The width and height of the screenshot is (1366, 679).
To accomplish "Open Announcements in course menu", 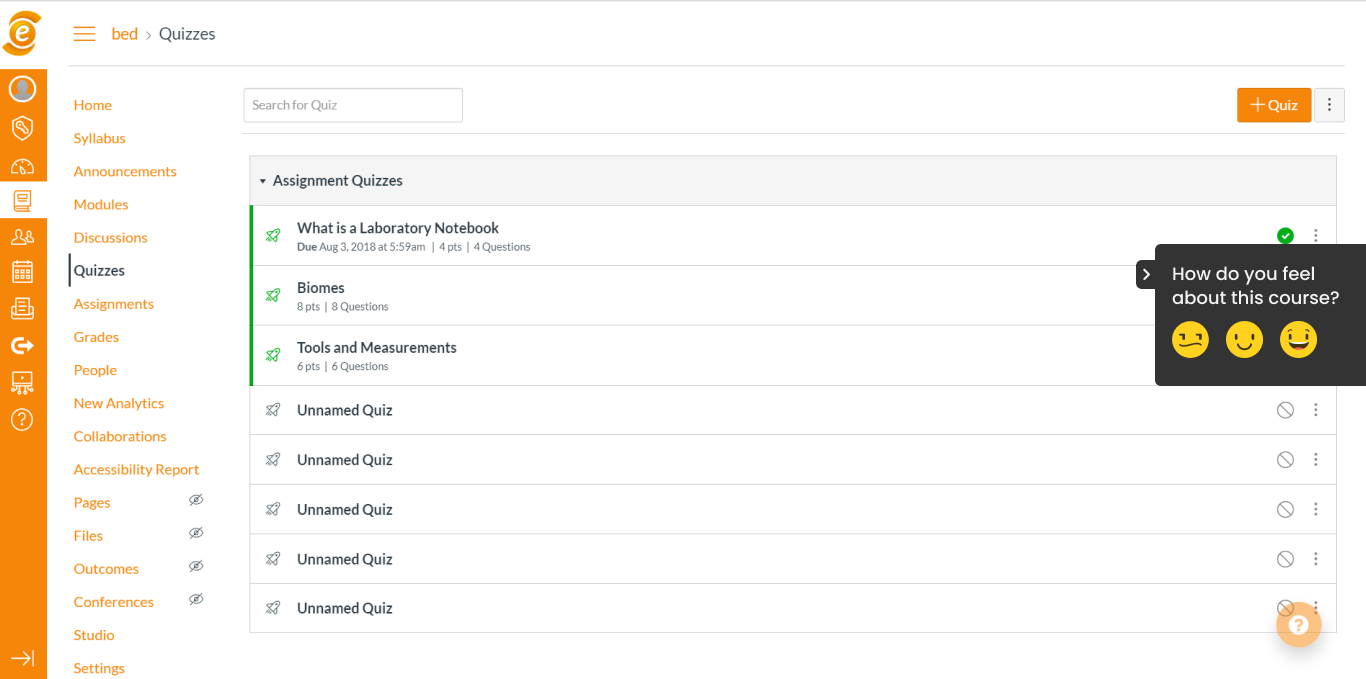I will 125,171.
